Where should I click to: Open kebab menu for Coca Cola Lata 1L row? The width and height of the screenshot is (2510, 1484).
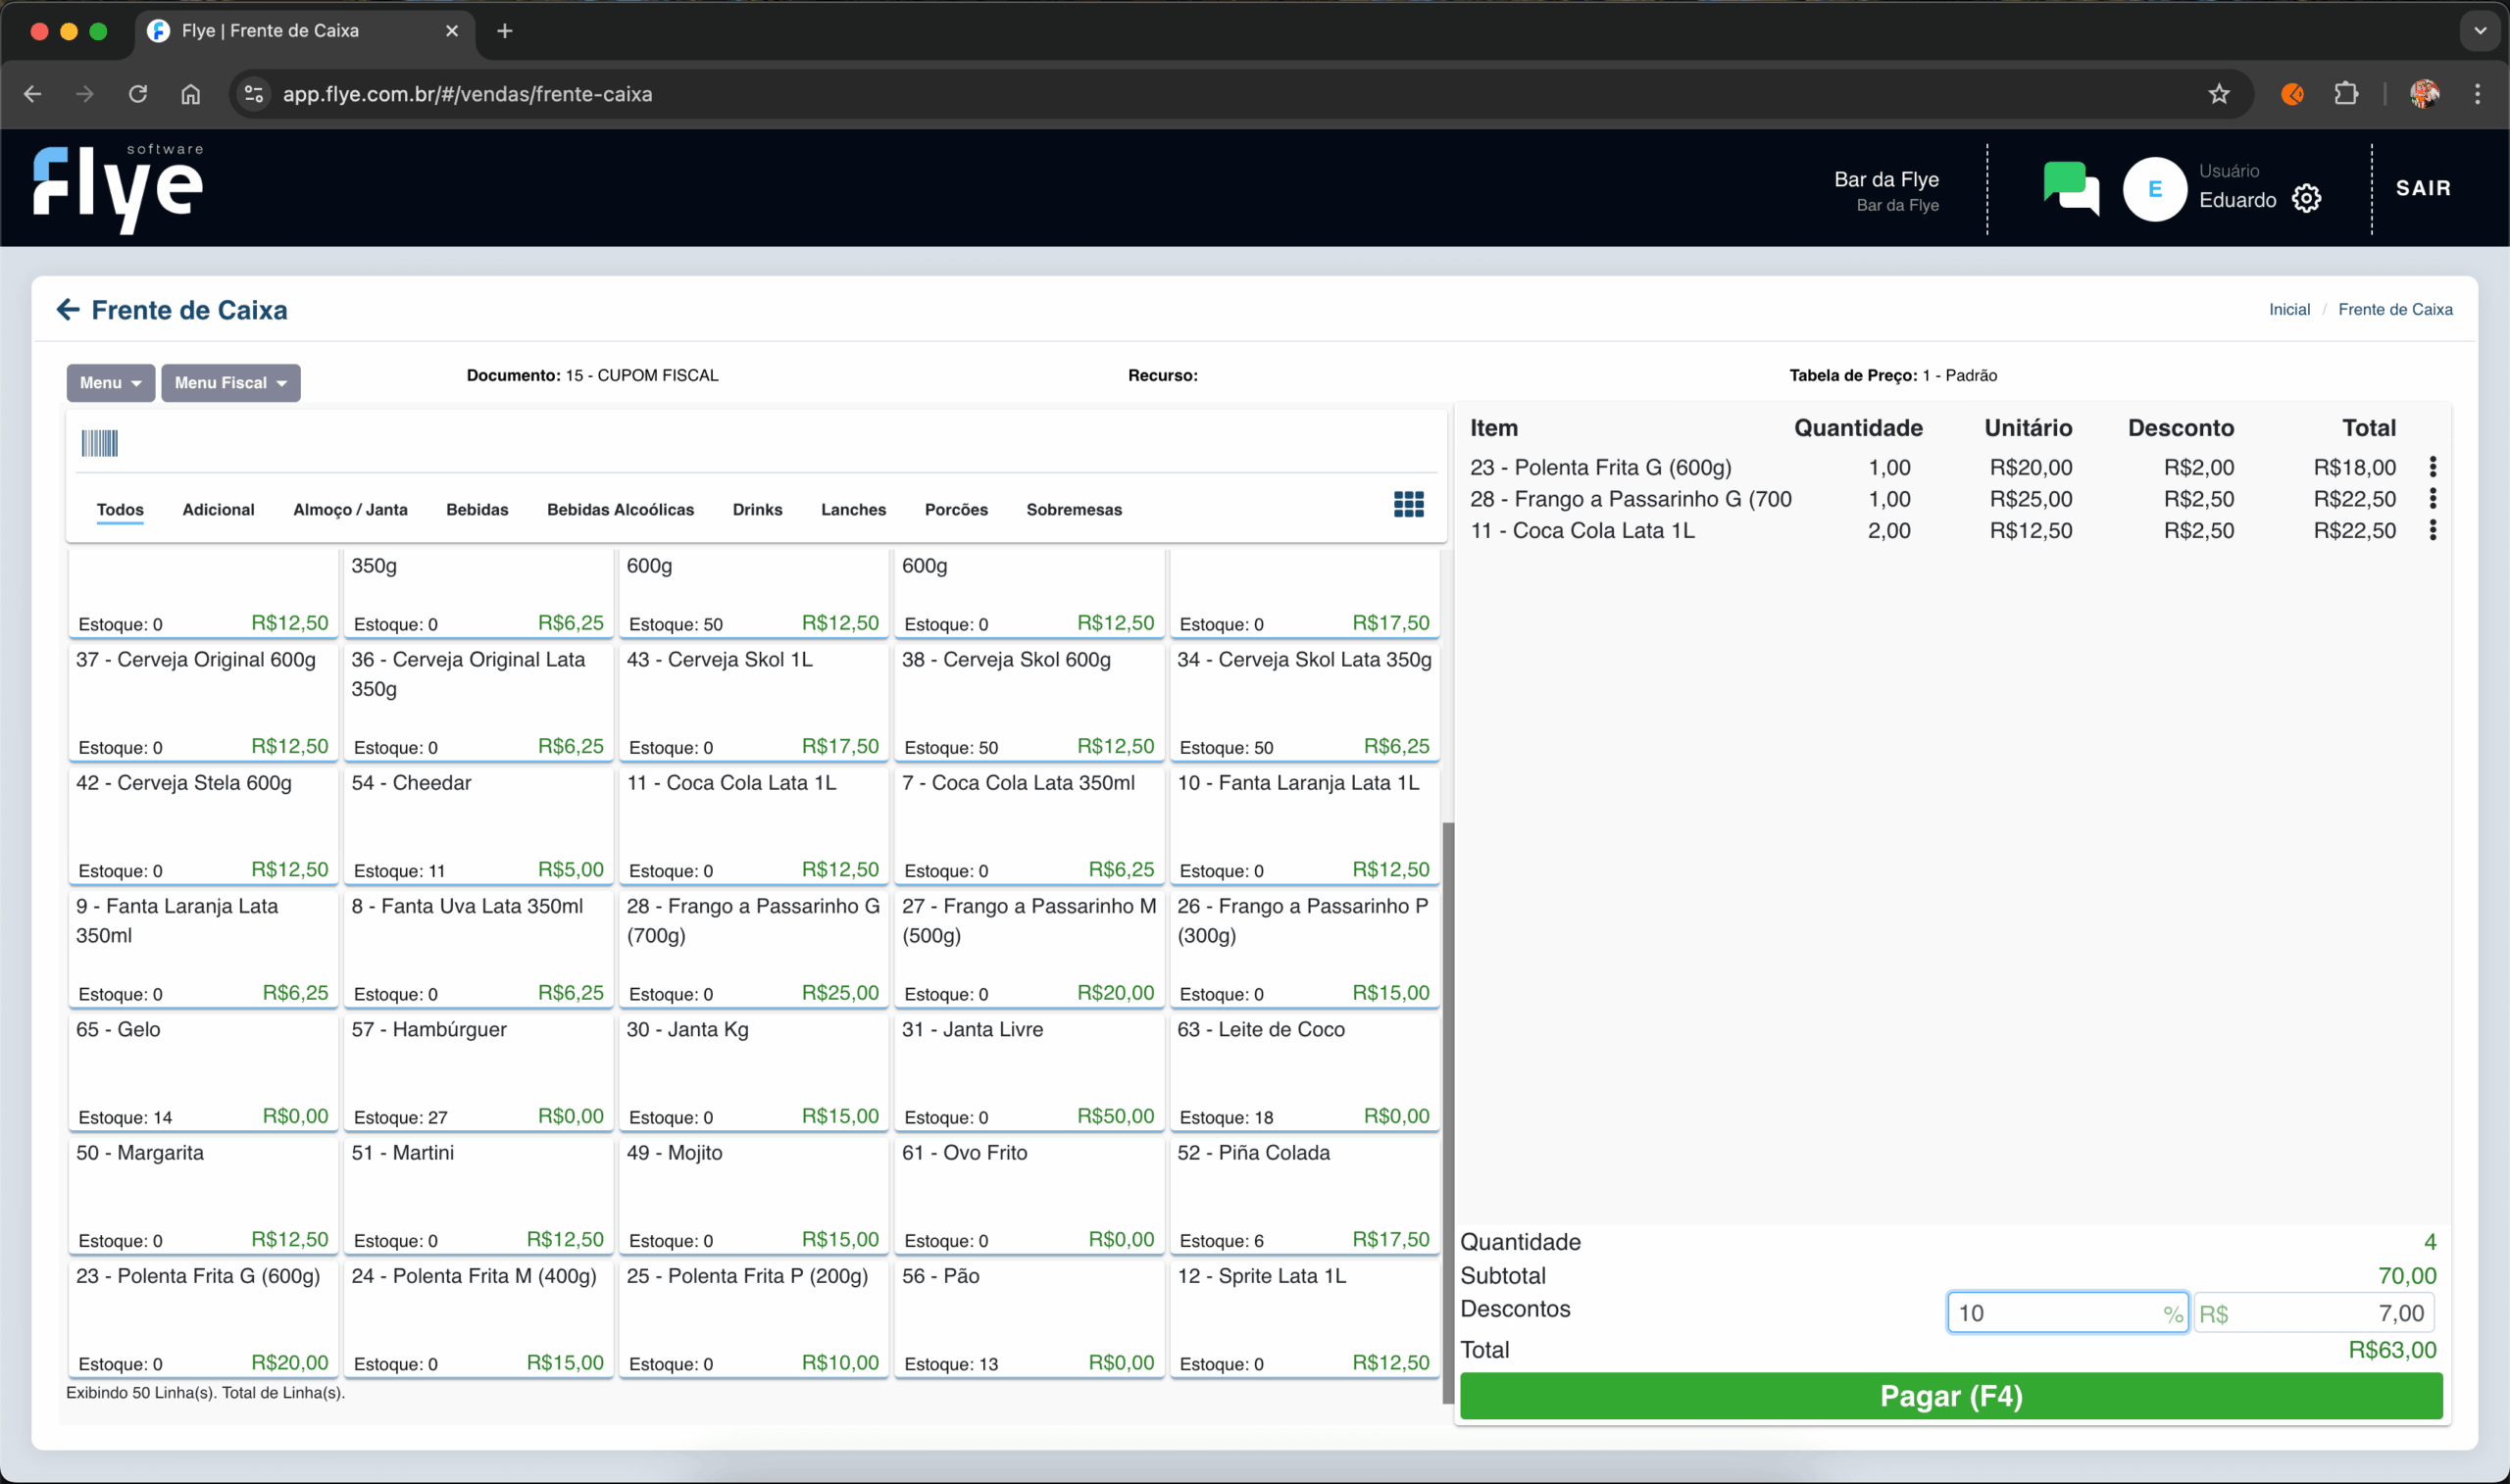click(2432, 530)
